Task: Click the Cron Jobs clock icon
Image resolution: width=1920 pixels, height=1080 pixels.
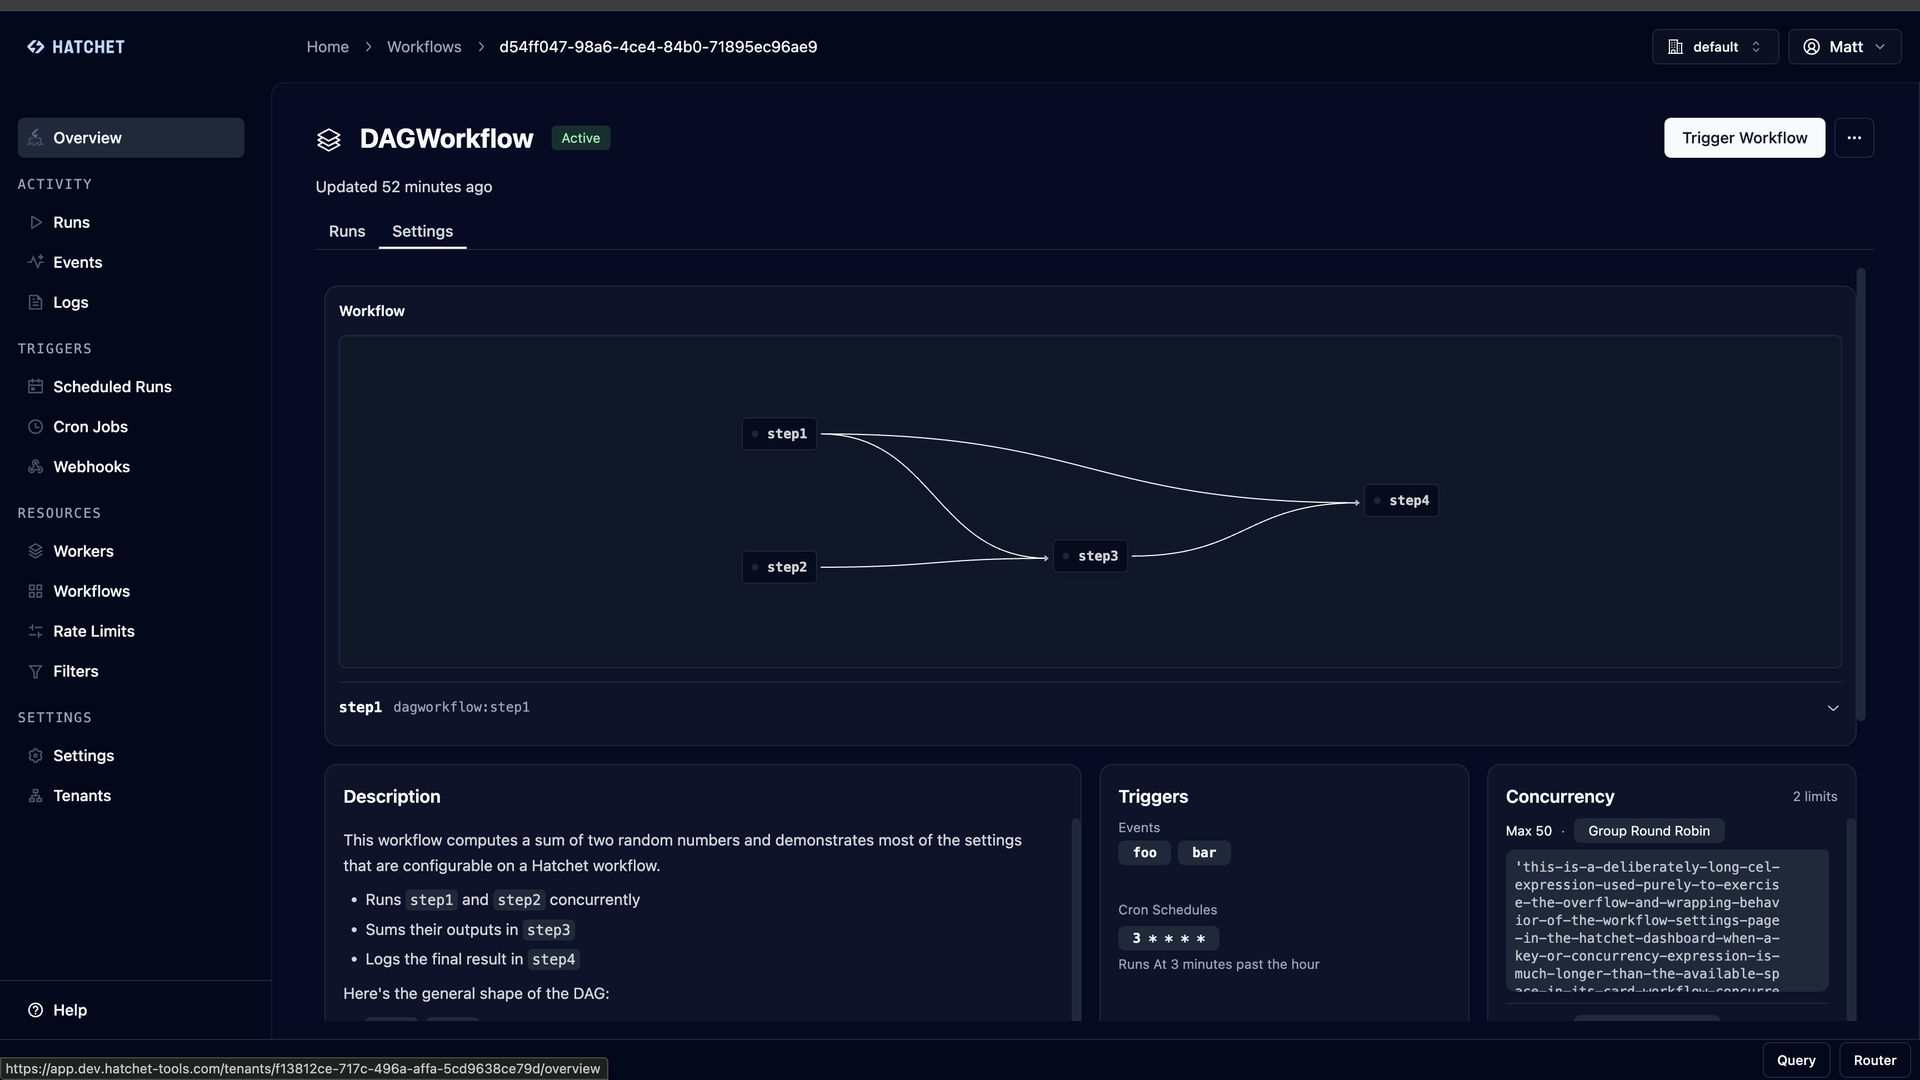Action: click(x=36, y=427)
